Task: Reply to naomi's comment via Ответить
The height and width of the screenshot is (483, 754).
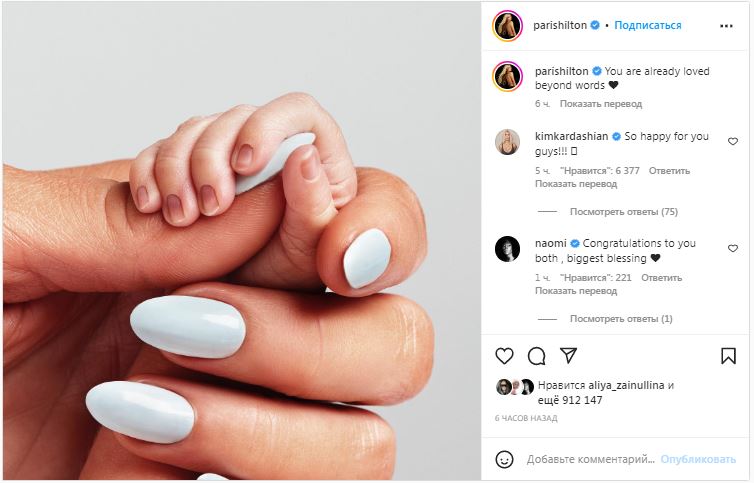Action: pos(661,278)
